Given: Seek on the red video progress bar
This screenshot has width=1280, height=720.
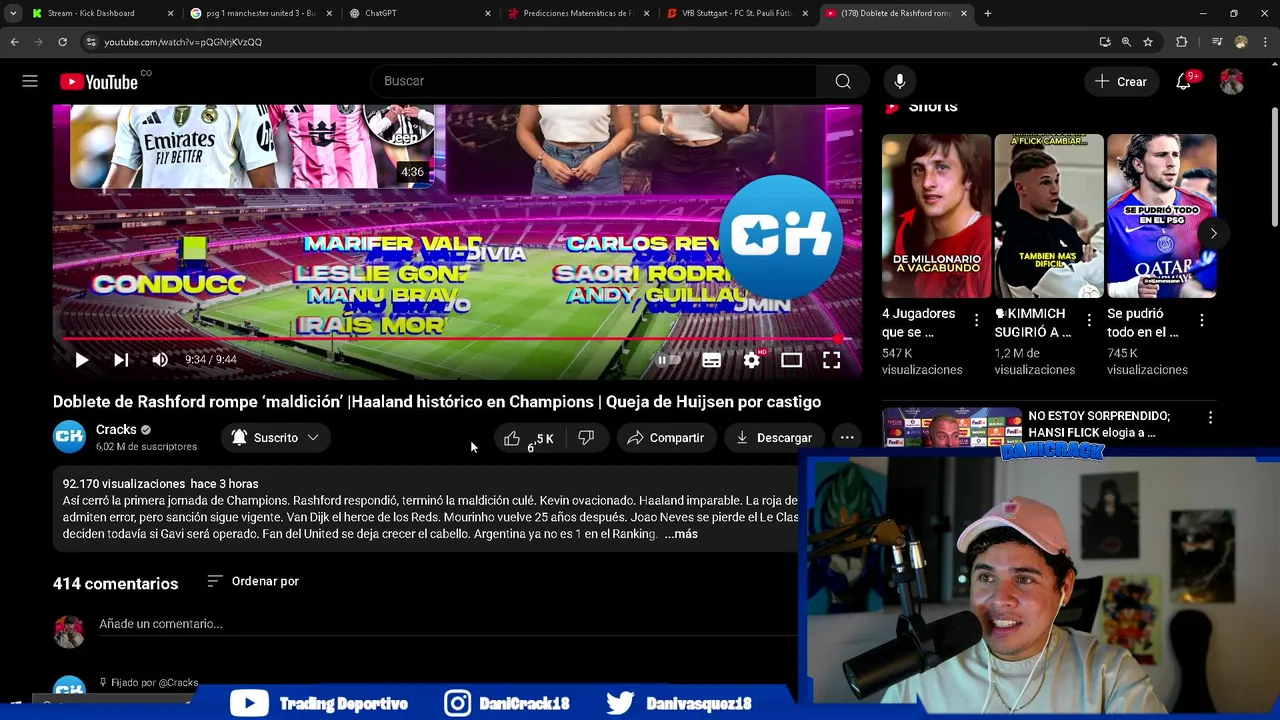Looking at the screenshot, I should click(457, 340).
